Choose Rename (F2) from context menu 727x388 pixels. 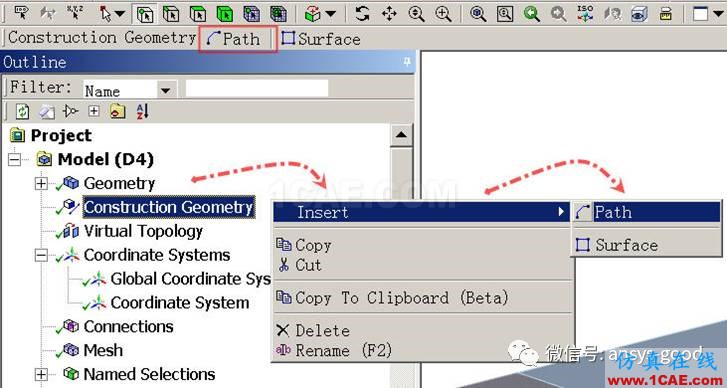[344, 350]
